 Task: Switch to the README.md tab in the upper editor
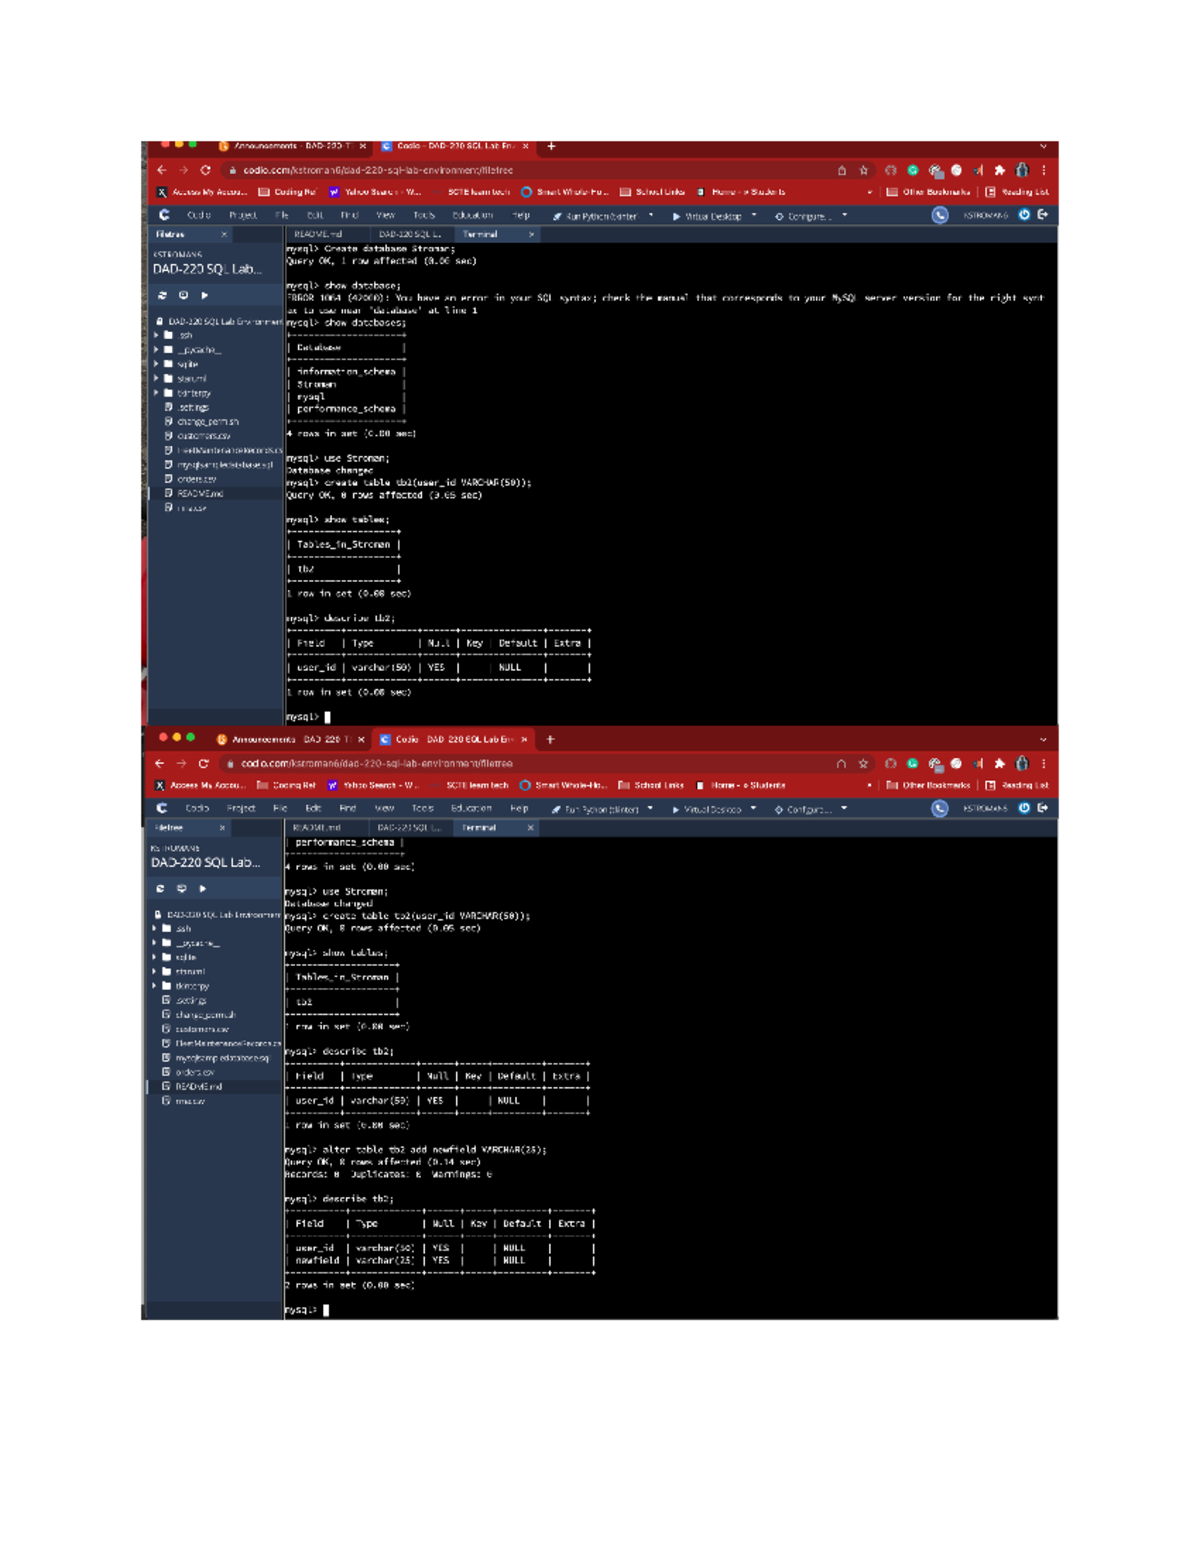pyautogui.click(x=318, y=235)
